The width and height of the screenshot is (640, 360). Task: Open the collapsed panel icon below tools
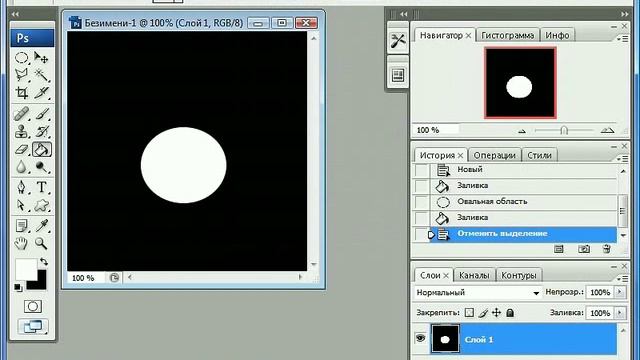pyautogui.click(x=398, y=76)
